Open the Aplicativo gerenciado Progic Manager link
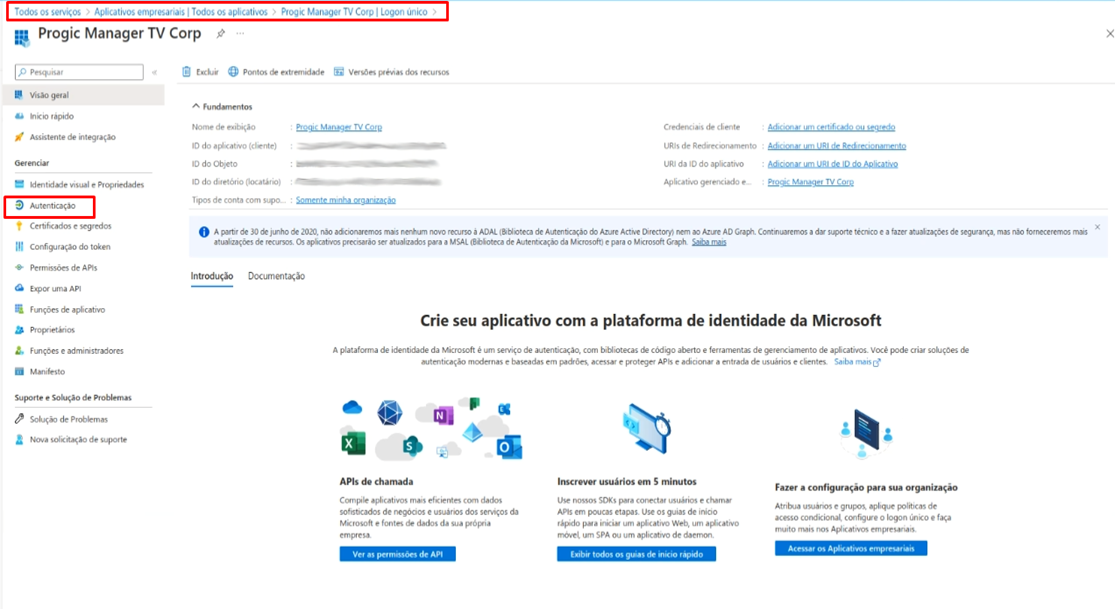Image resolution: width=1115 pixels, height=609 pixels. tap(811, 182)
